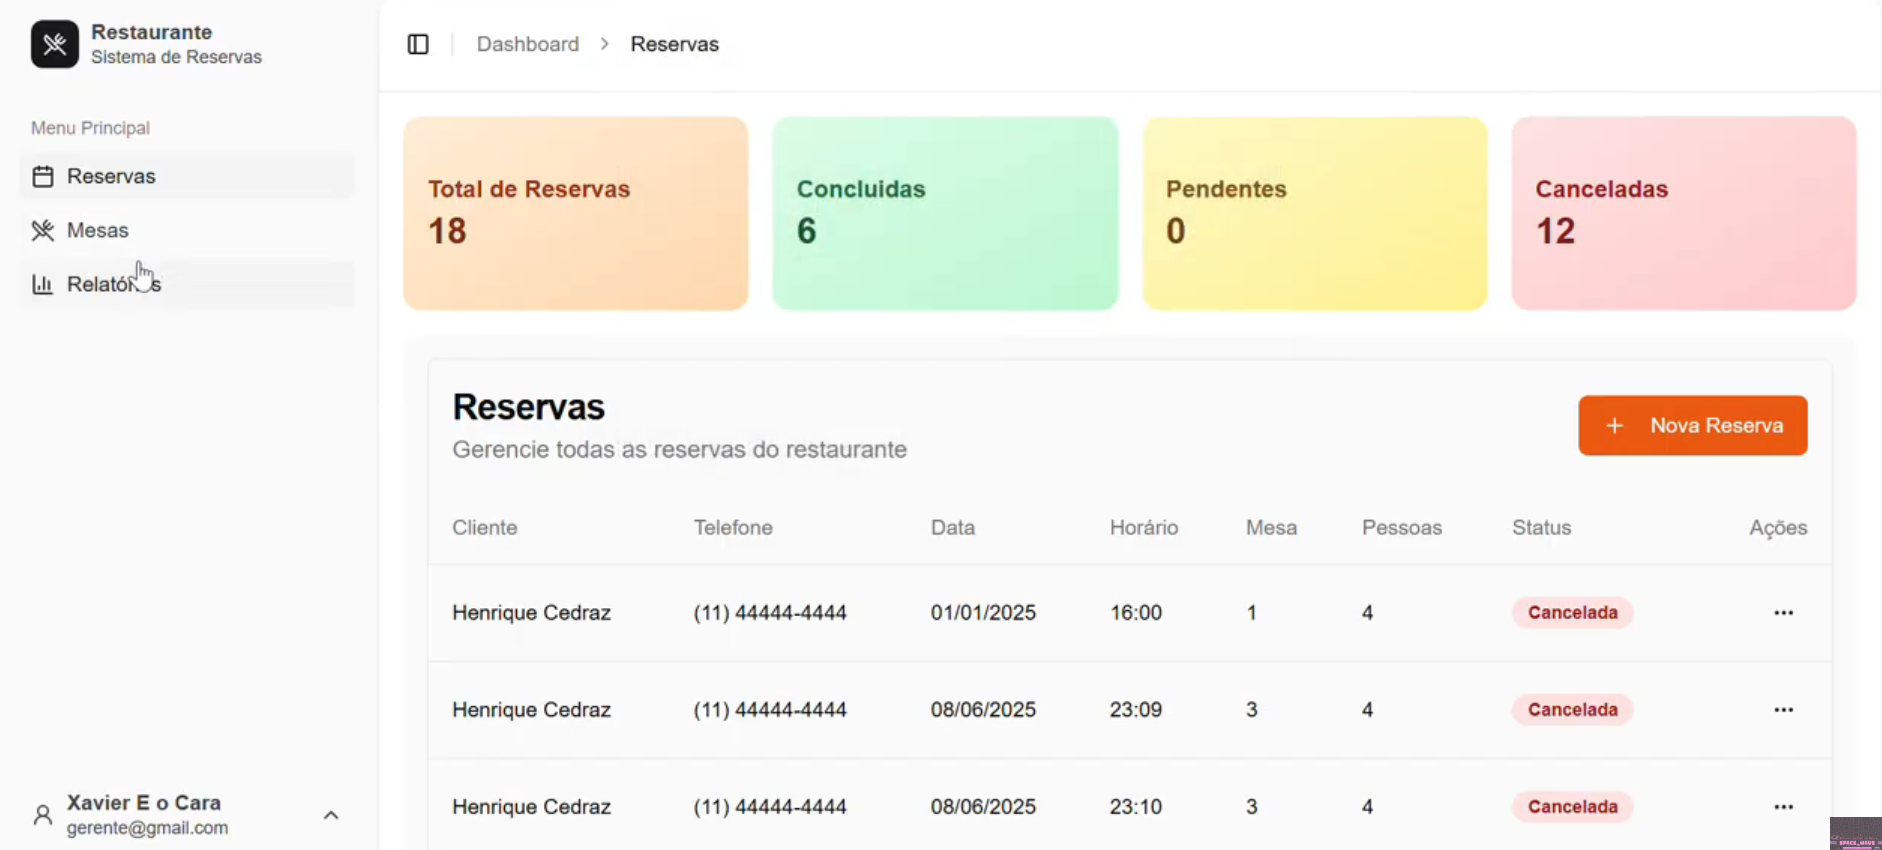Viewport: 1882px width, 850px height.
Task: Click the Reservas table heading
Action: coord(528,407)
